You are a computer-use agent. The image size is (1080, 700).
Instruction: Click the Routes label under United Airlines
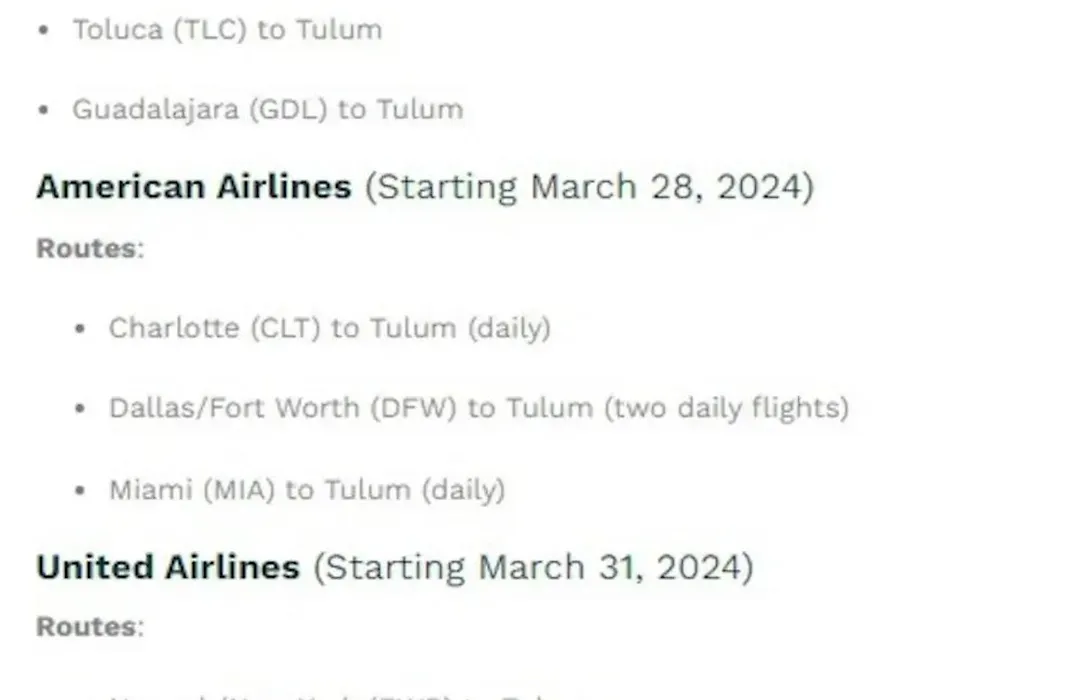(x=90, y=626)
